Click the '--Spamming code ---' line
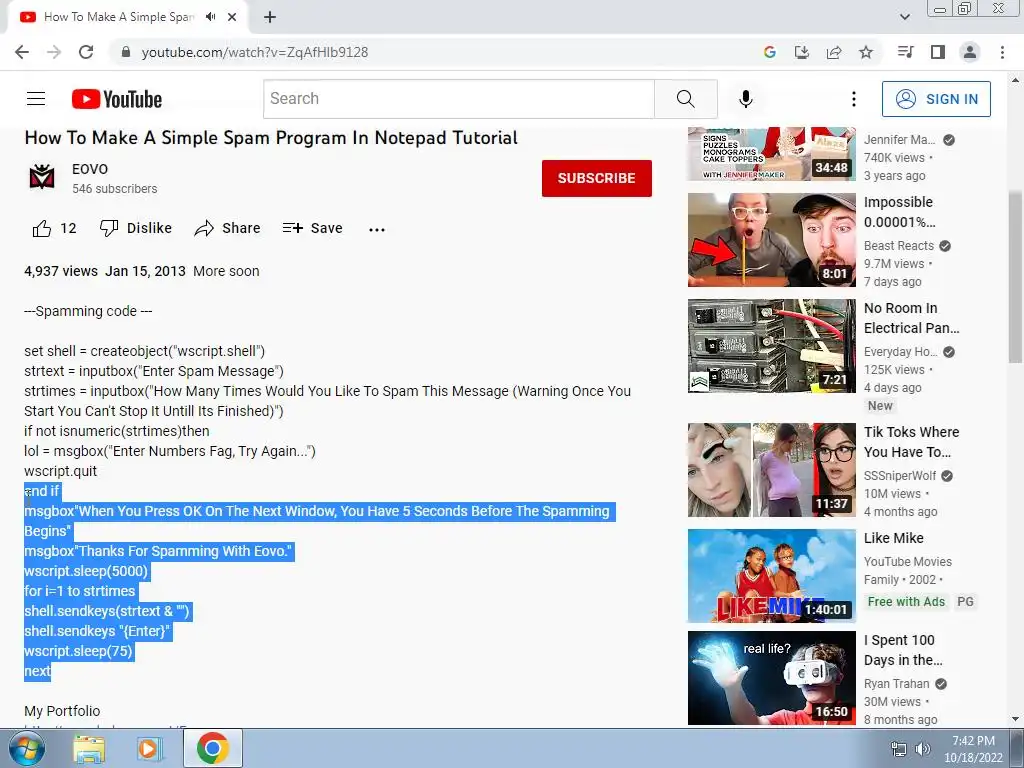This screenshot has width=1024, height=768. [x=88, y=312]
